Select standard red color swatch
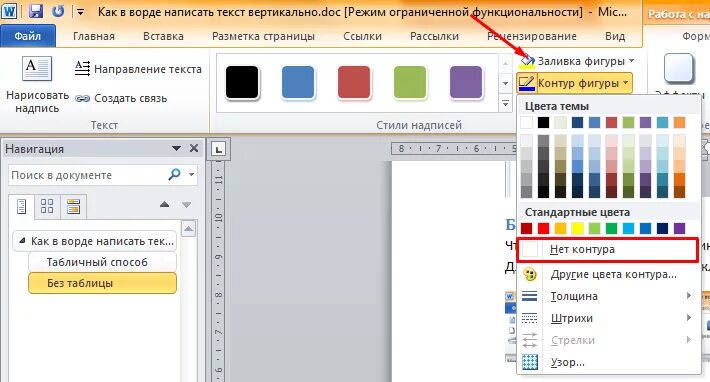 (543, 229)
